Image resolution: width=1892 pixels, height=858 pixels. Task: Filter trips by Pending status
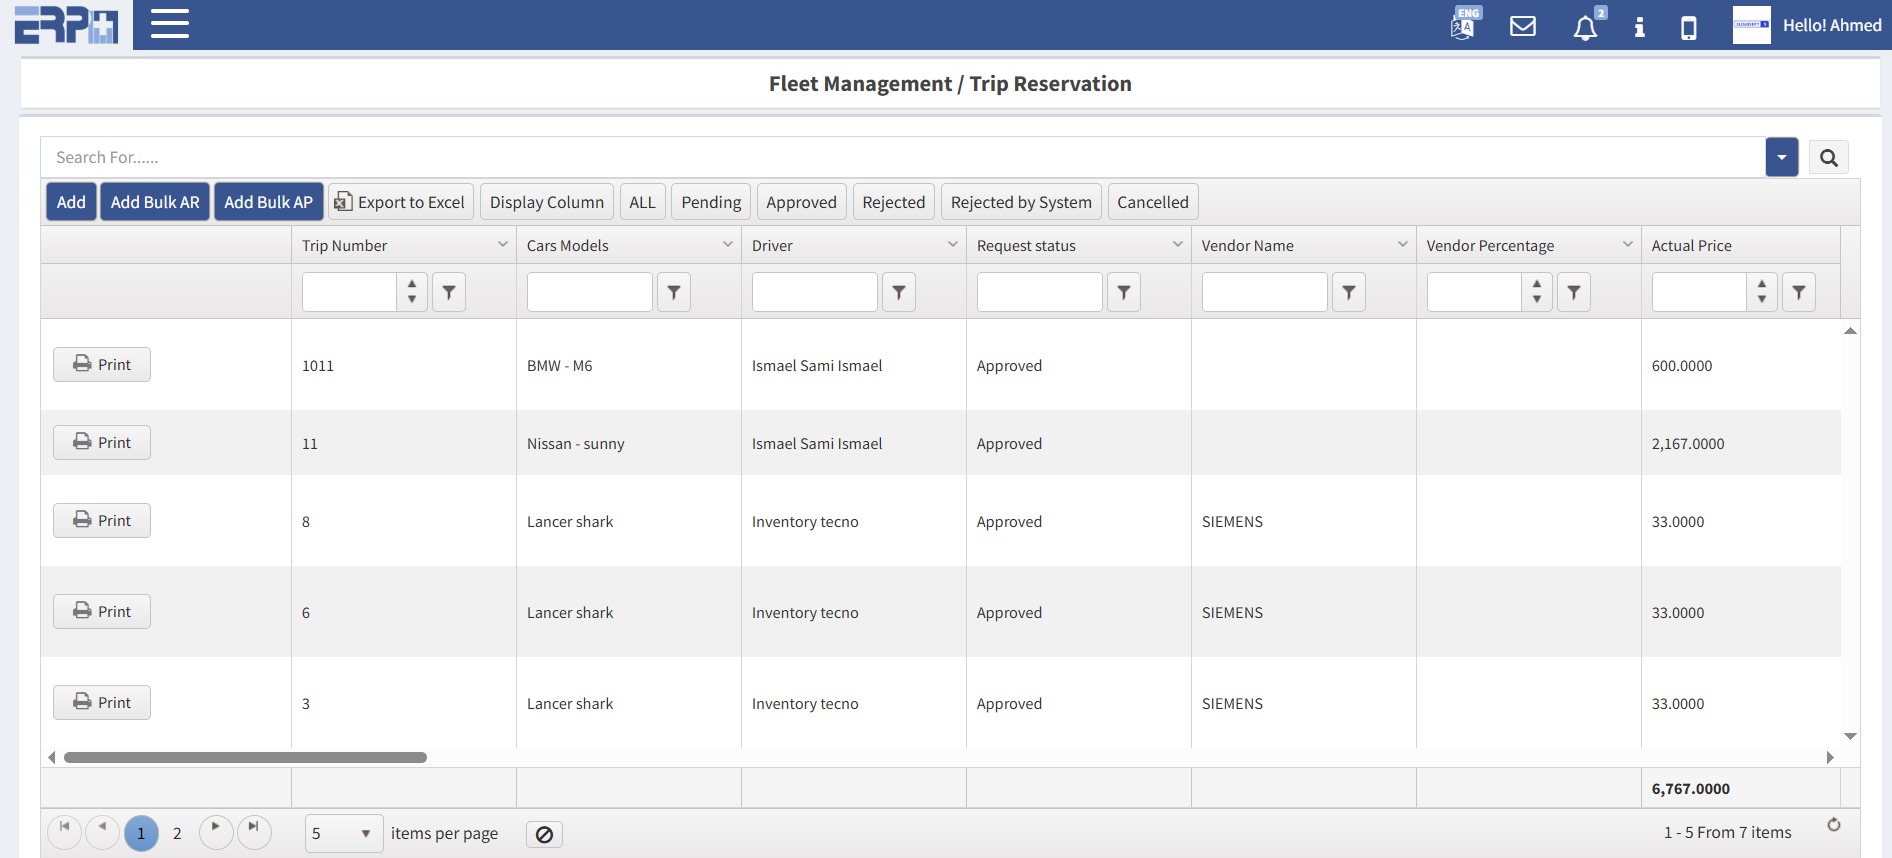click(x=711, y=202)
